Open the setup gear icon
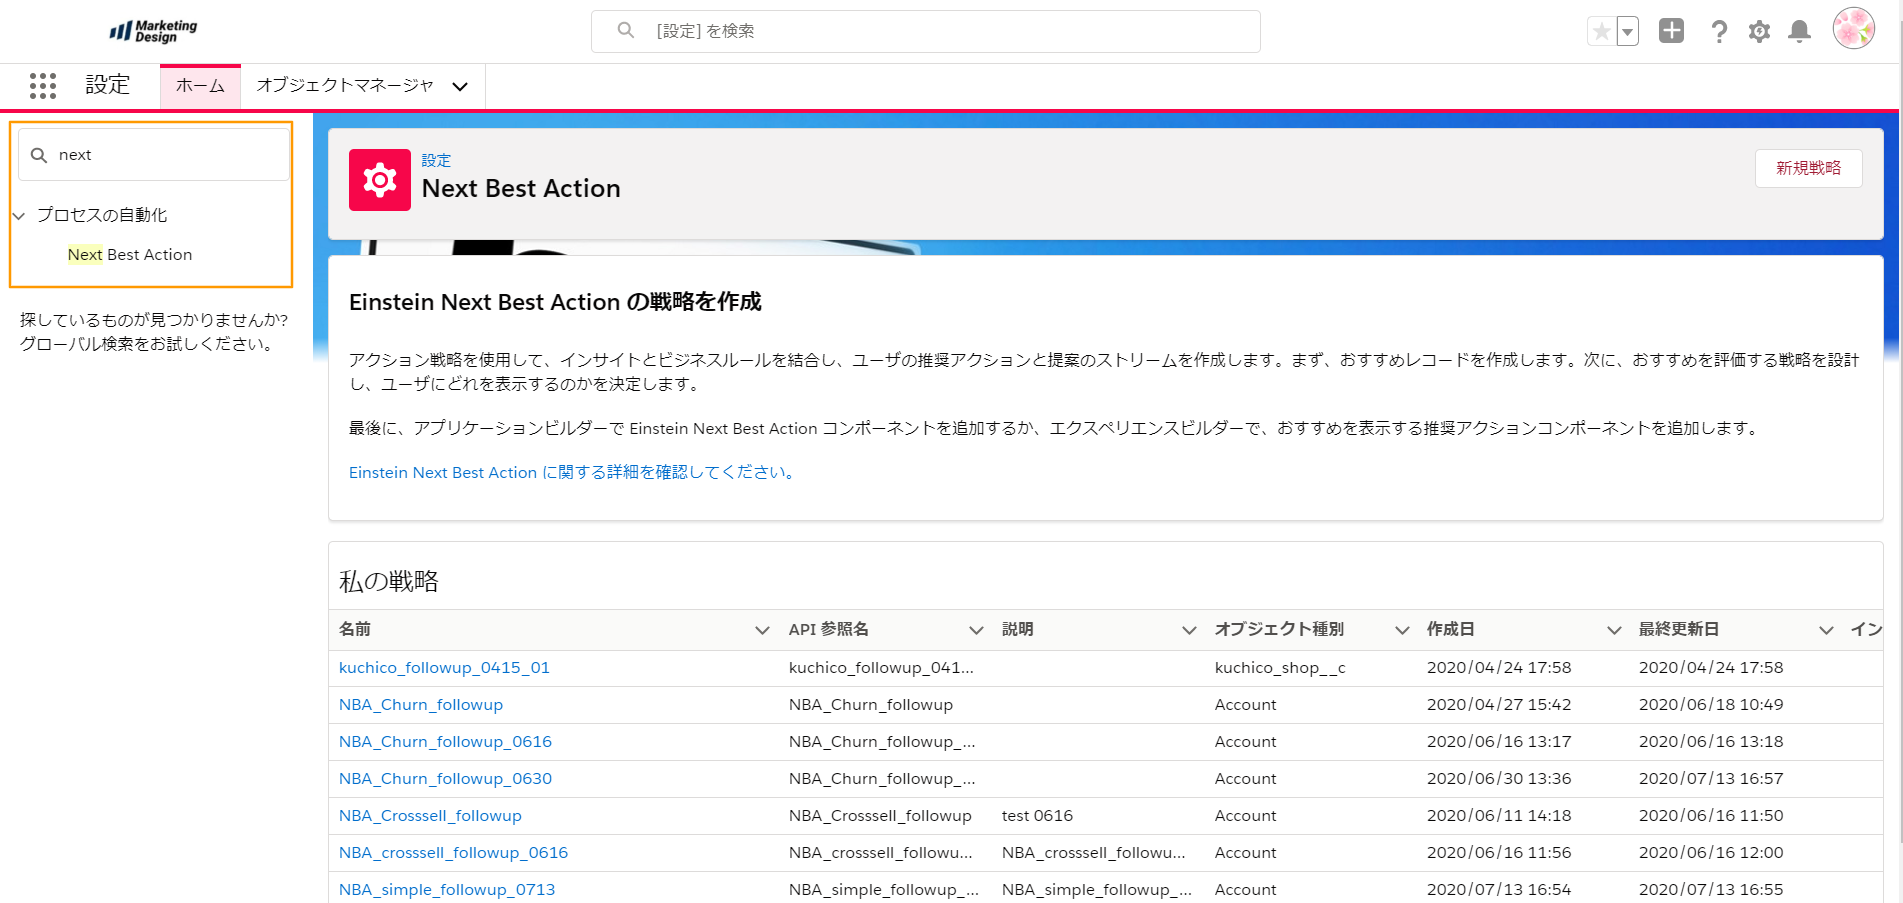Image resolution: width=1903 pixels, height=903 pixels. tap(1759, 32)
